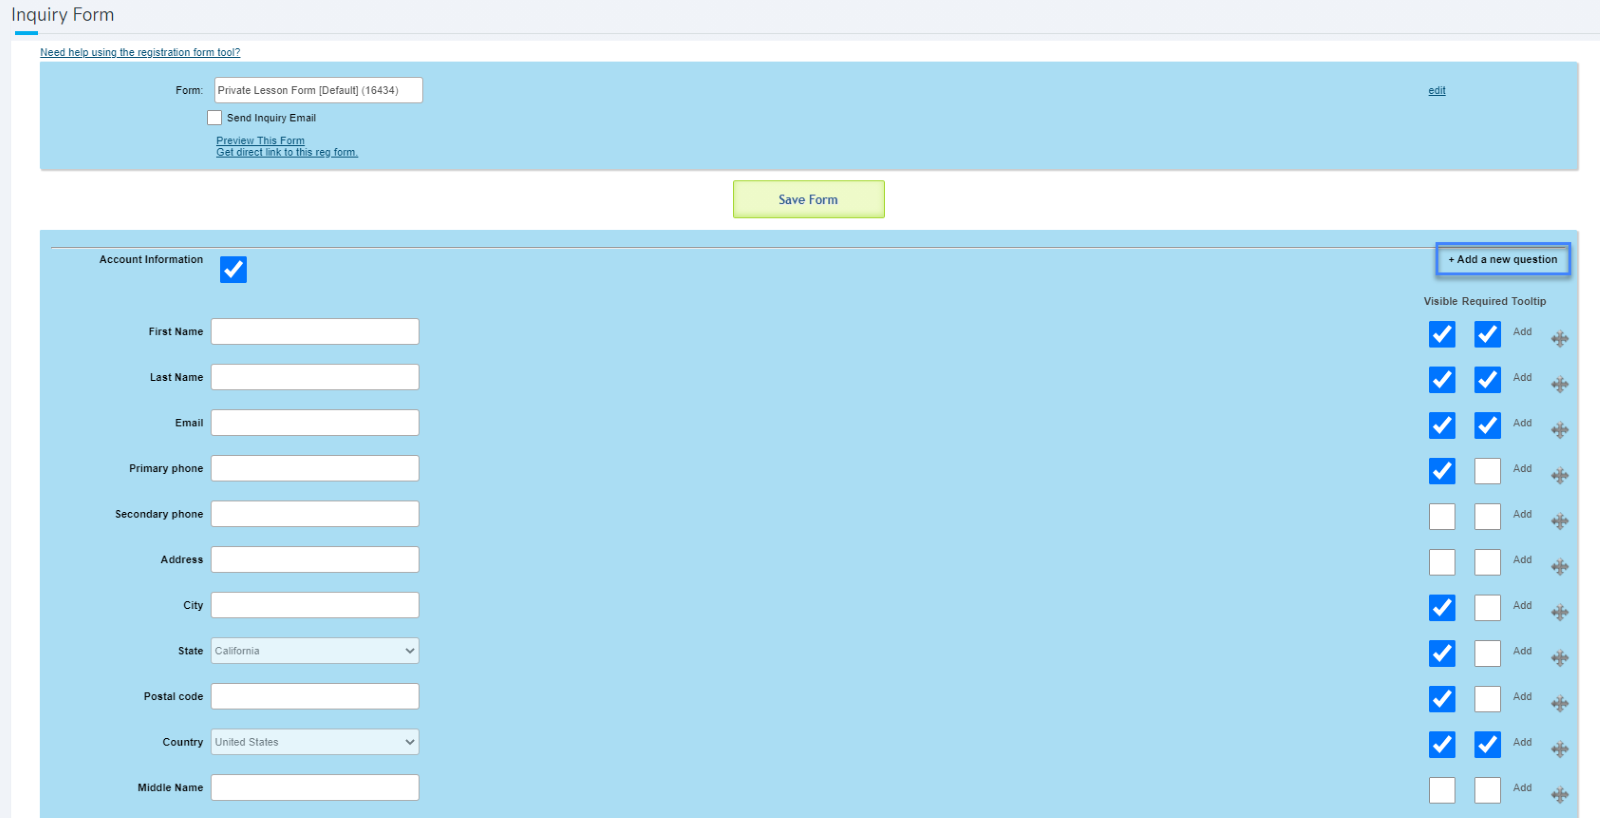The height and width of the screenshot is (818, 1600).
Task: Click the move handle for Country row
Action: [x=1560, y=750]
